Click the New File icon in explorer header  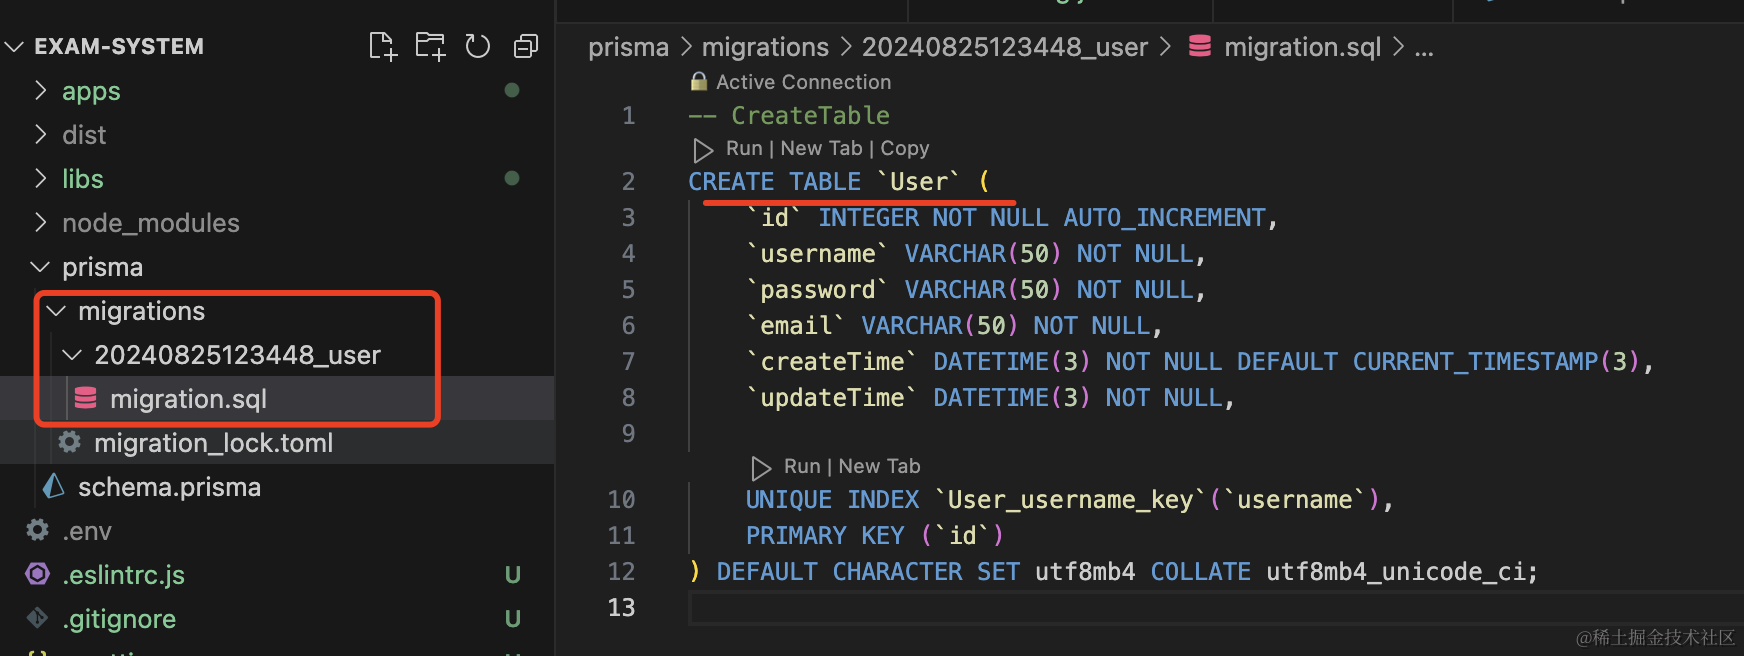pyautogui.click(x=382, y=46)
